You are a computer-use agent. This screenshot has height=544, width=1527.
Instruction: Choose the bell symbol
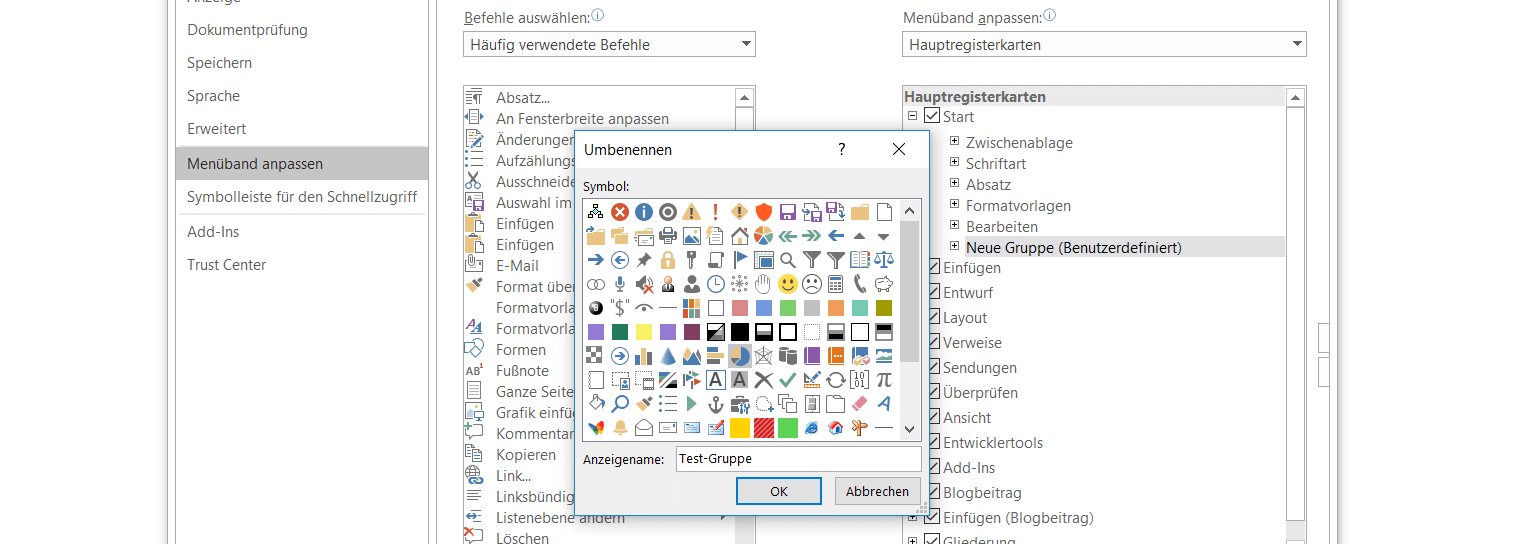tap(620, 428)
